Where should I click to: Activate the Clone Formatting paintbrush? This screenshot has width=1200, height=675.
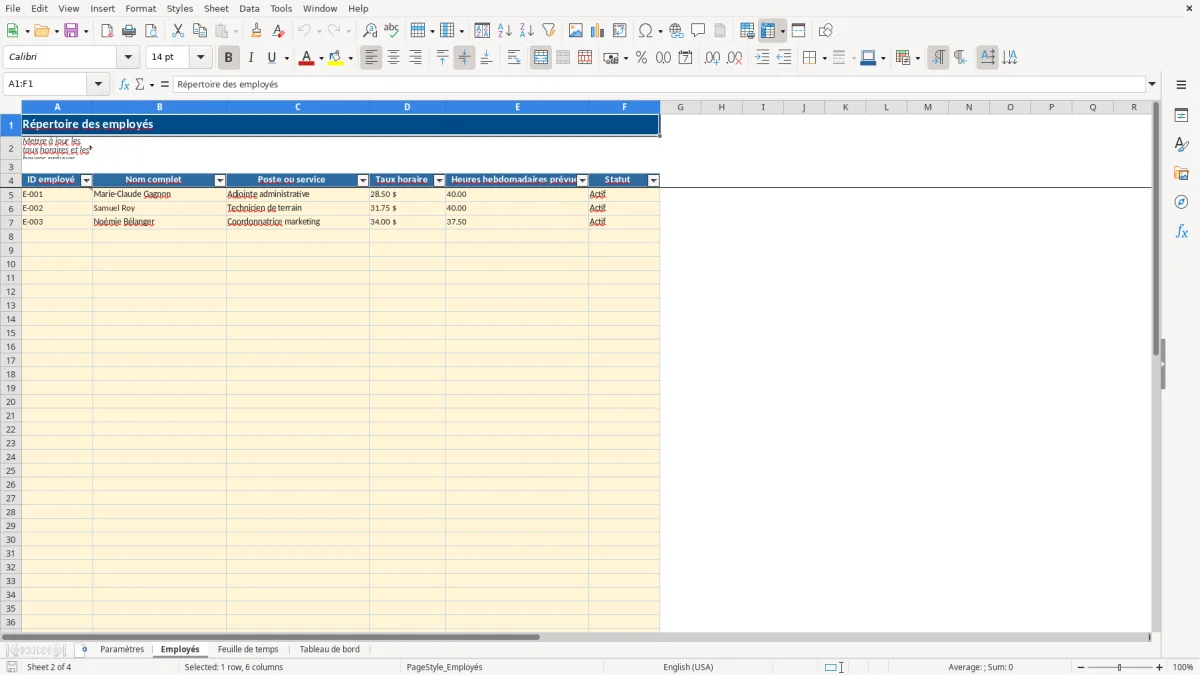pos(257,31)
